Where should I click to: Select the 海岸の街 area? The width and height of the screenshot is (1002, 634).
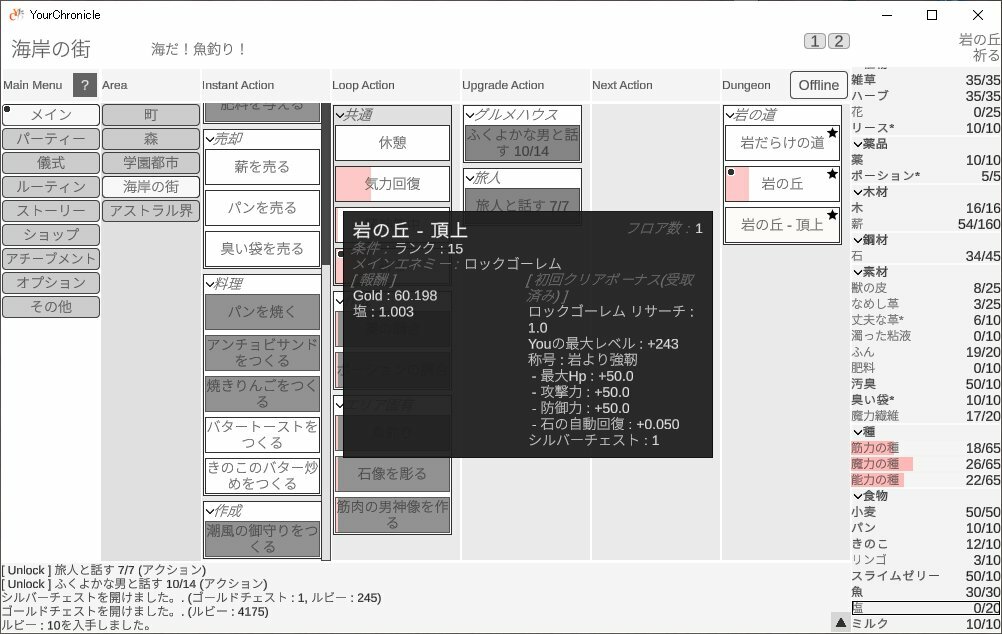[x=151, y=187]
